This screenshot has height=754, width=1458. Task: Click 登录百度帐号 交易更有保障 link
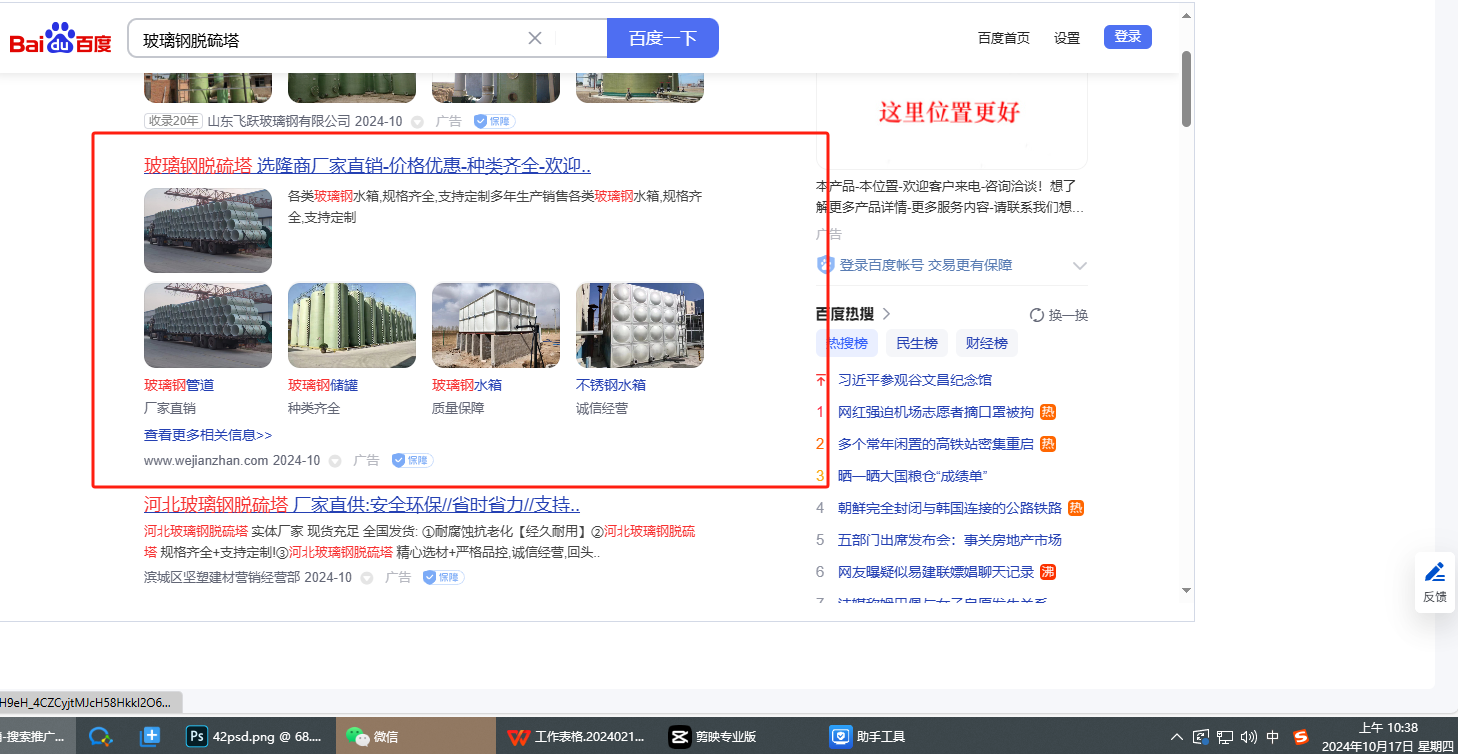[x=926, y=266]
